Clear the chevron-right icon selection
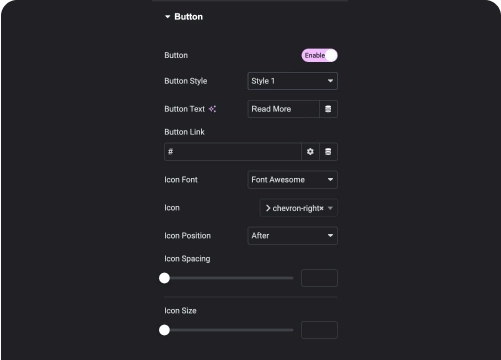This screenshot has height=360, width=501. (x=321, y=208)
